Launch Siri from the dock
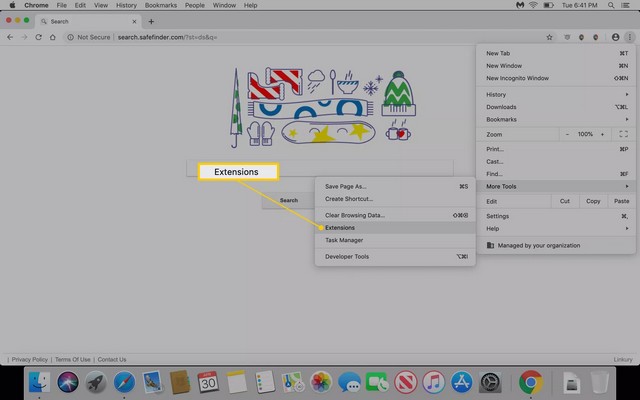The width and height of the screenshot is (640, 400). [68, 381]
